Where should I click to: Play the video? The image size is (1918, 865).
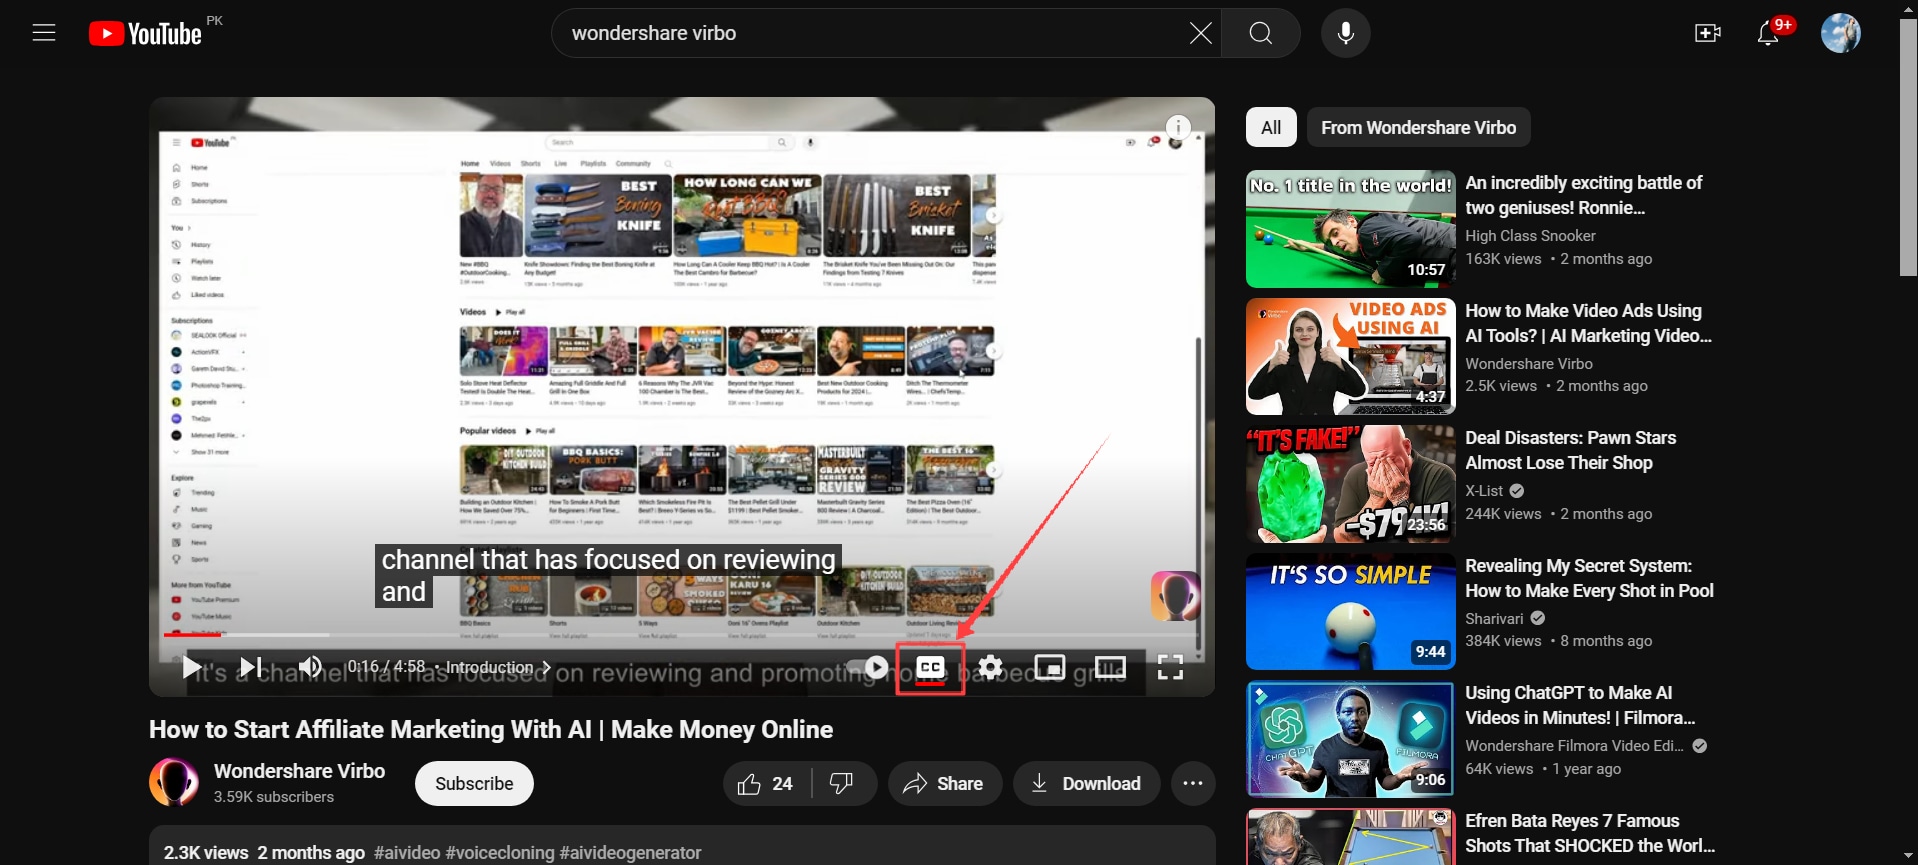coord(191,667)
